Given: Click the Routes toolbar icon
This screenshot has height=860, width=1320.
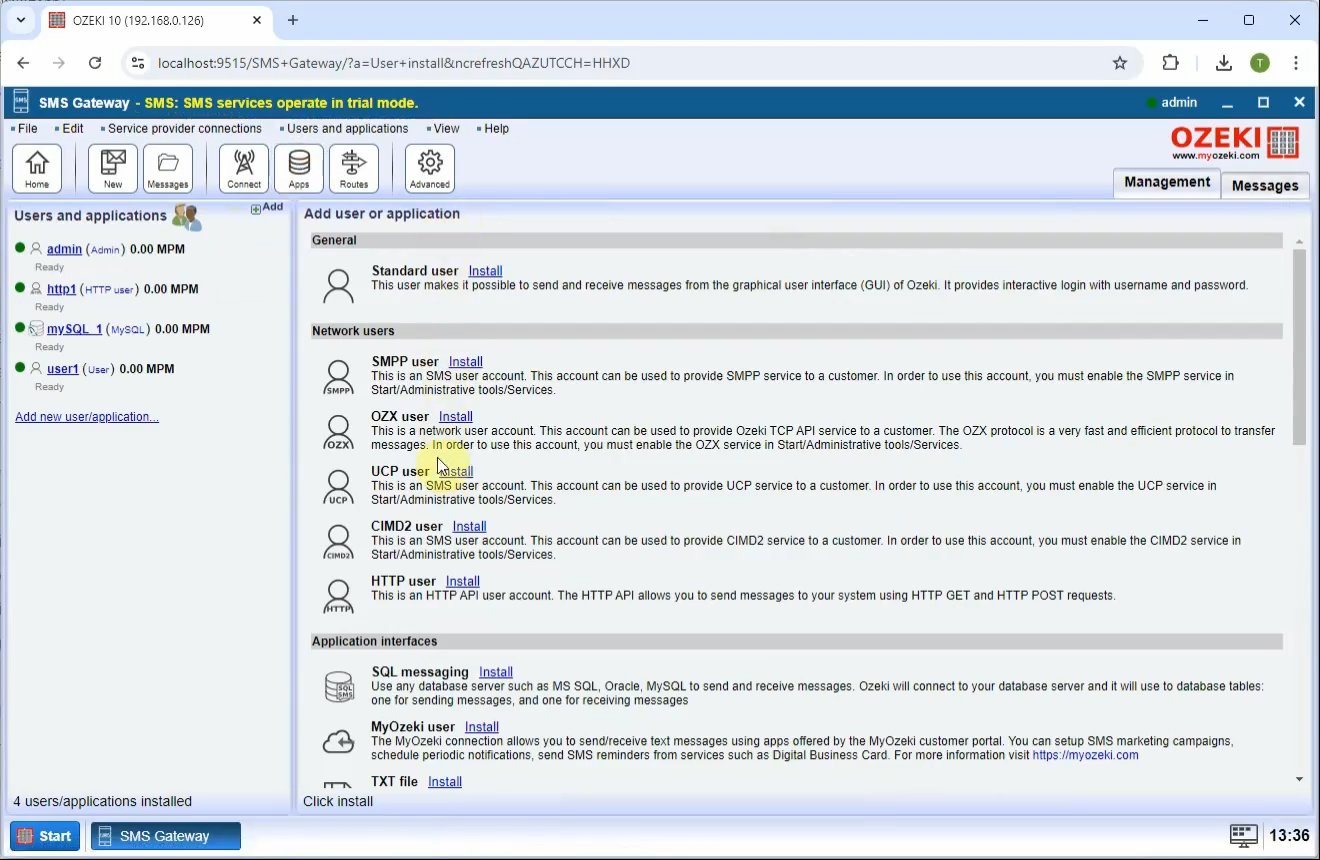Looking at the screenshot, I should 354,168.
